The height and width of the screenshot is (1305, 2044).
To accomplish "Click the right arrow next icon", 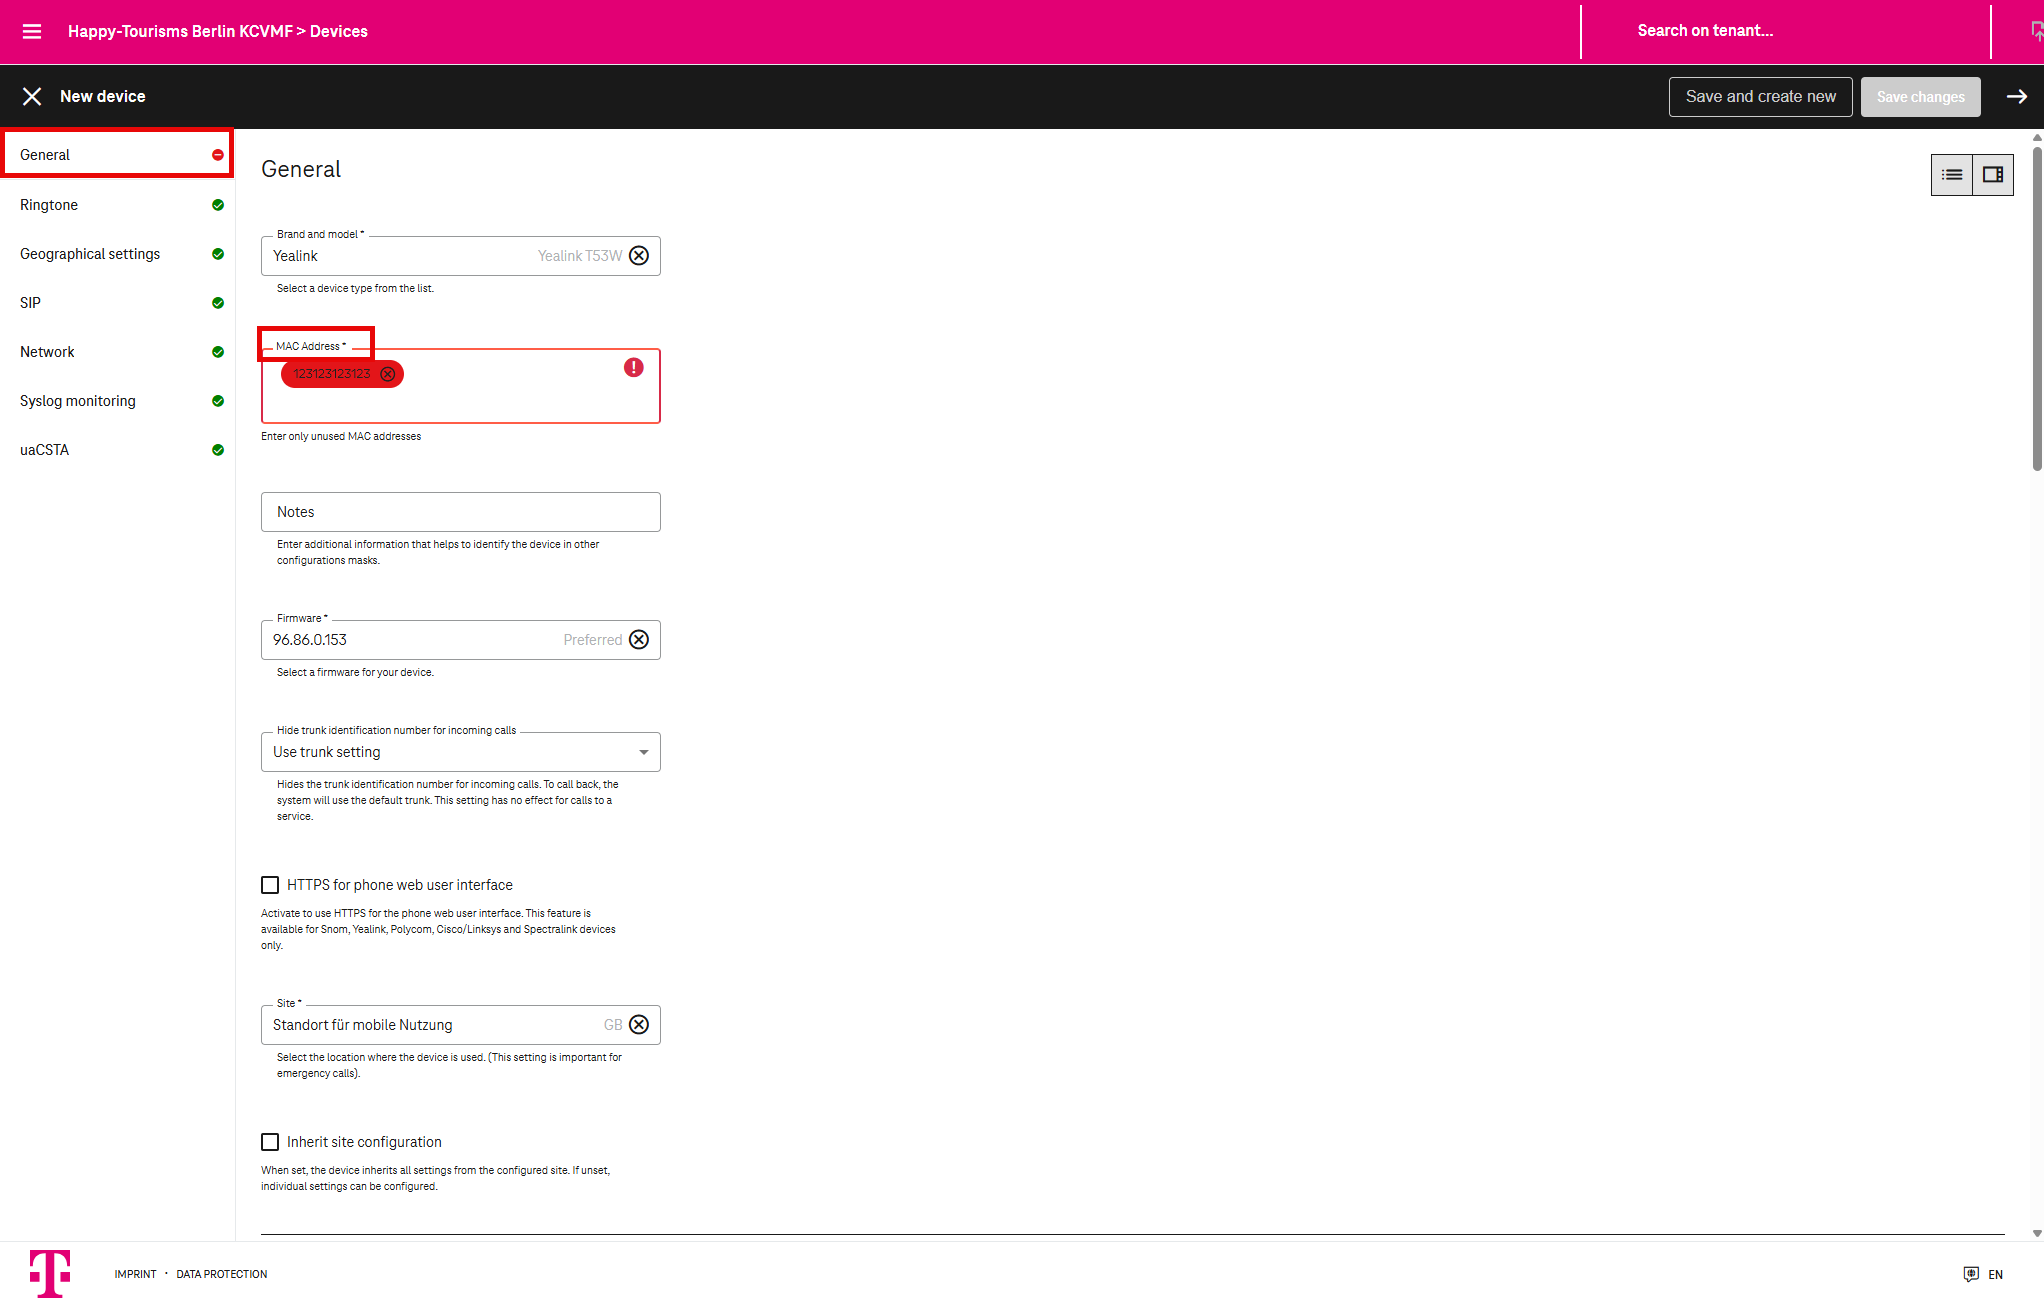I will tap(2016, 96).
